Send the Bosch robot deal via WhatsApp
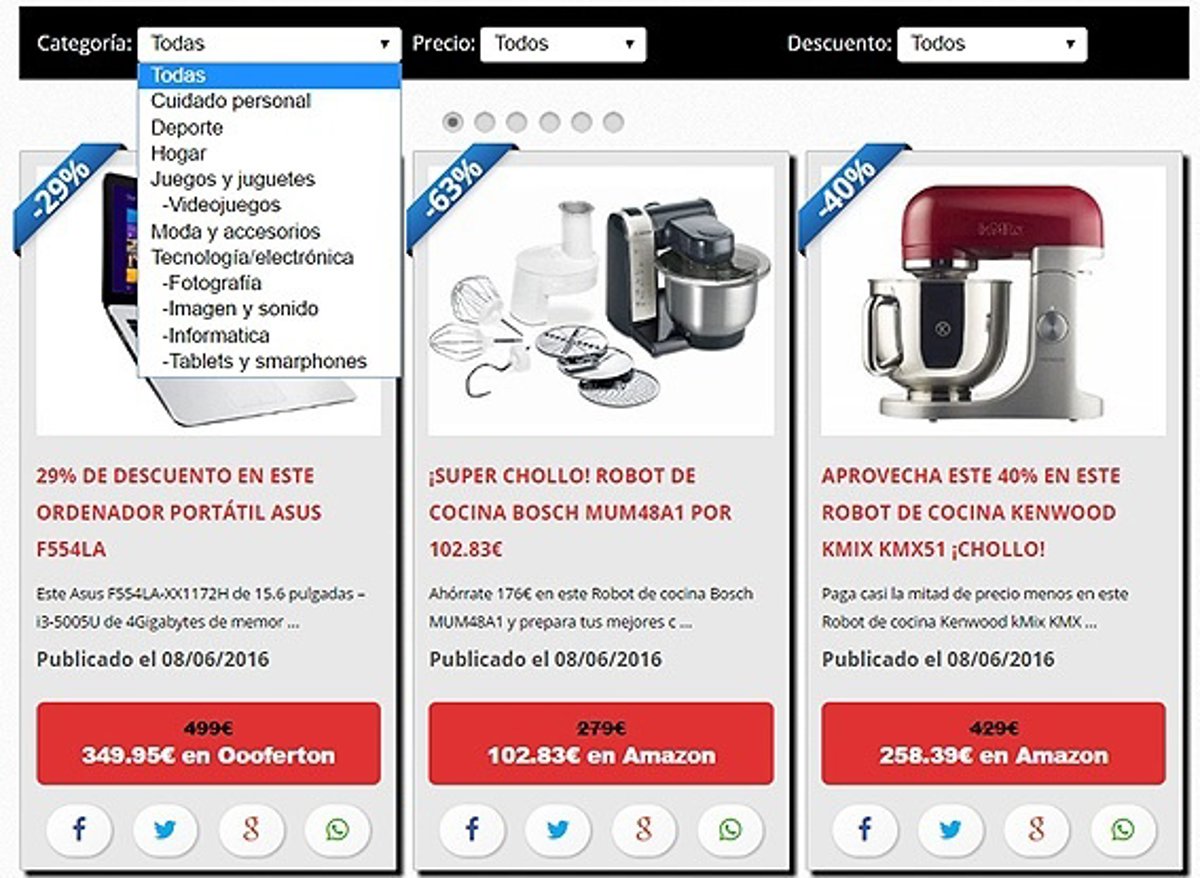Image resolution: width=1200 pixels, height=878 pixels. (x=730, y=829)
